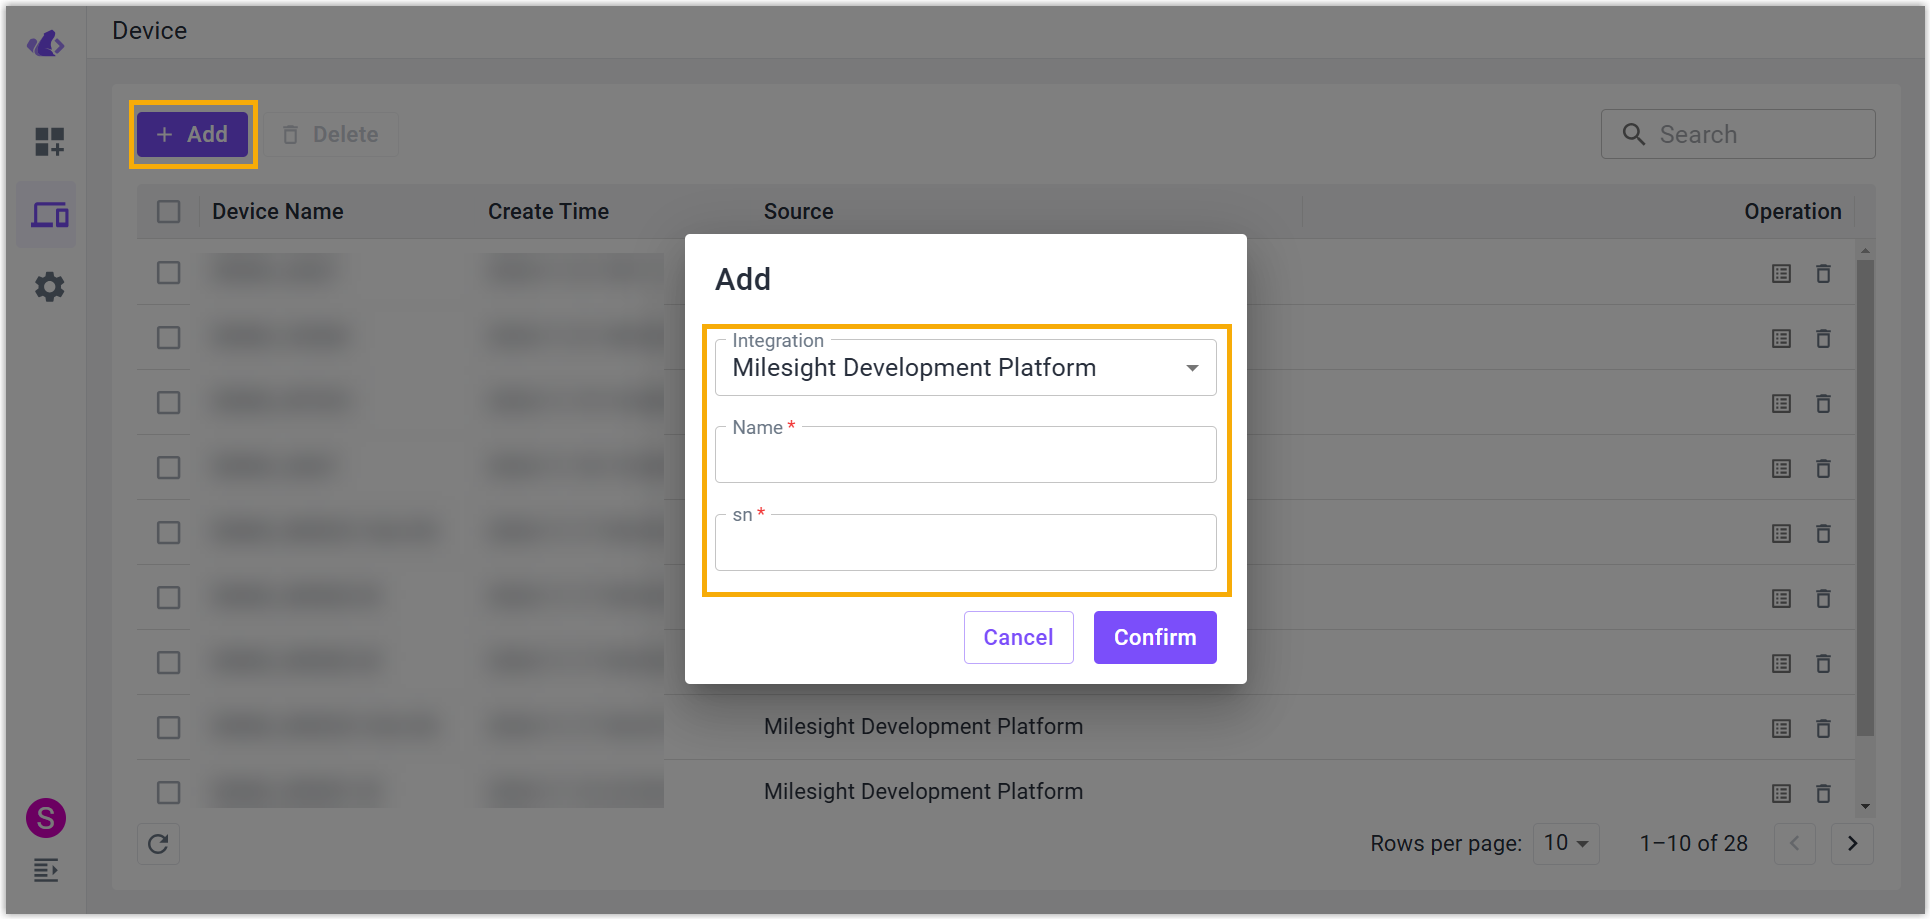Open detail icon of fourth device row
The height and width of the screenshot is (920, 1931).
pyautogui.click(x=1781, y=468)
